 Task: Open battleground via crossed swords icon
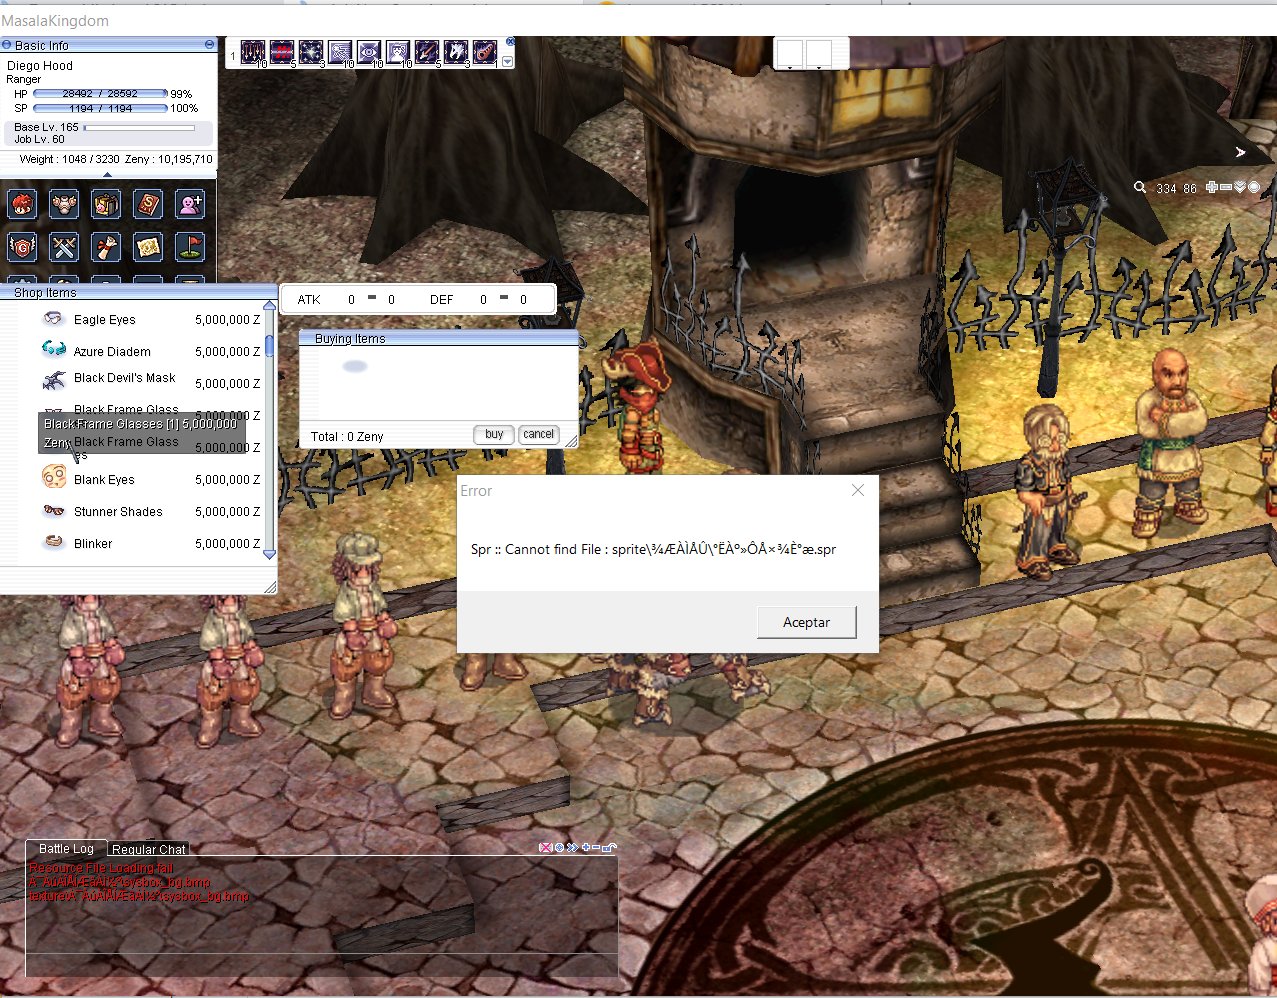[64, 246]
